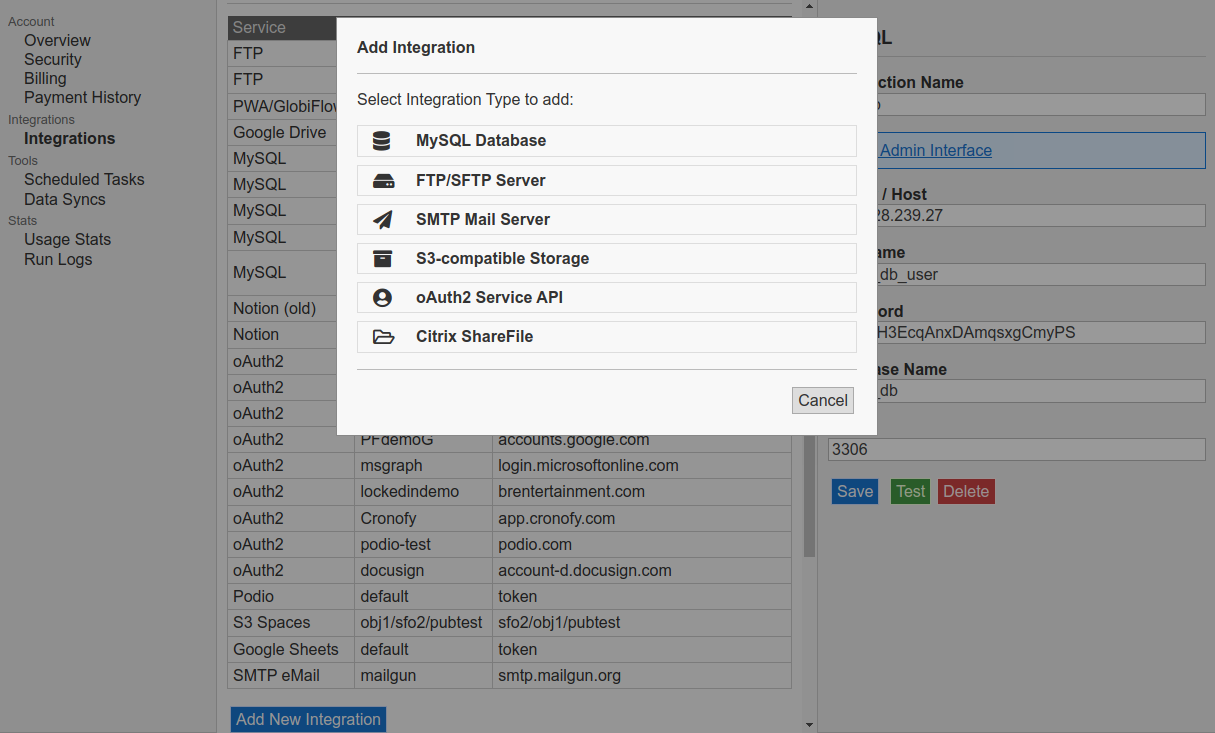Click the green Test button
Screen dimensions: 1215x733
910,491
